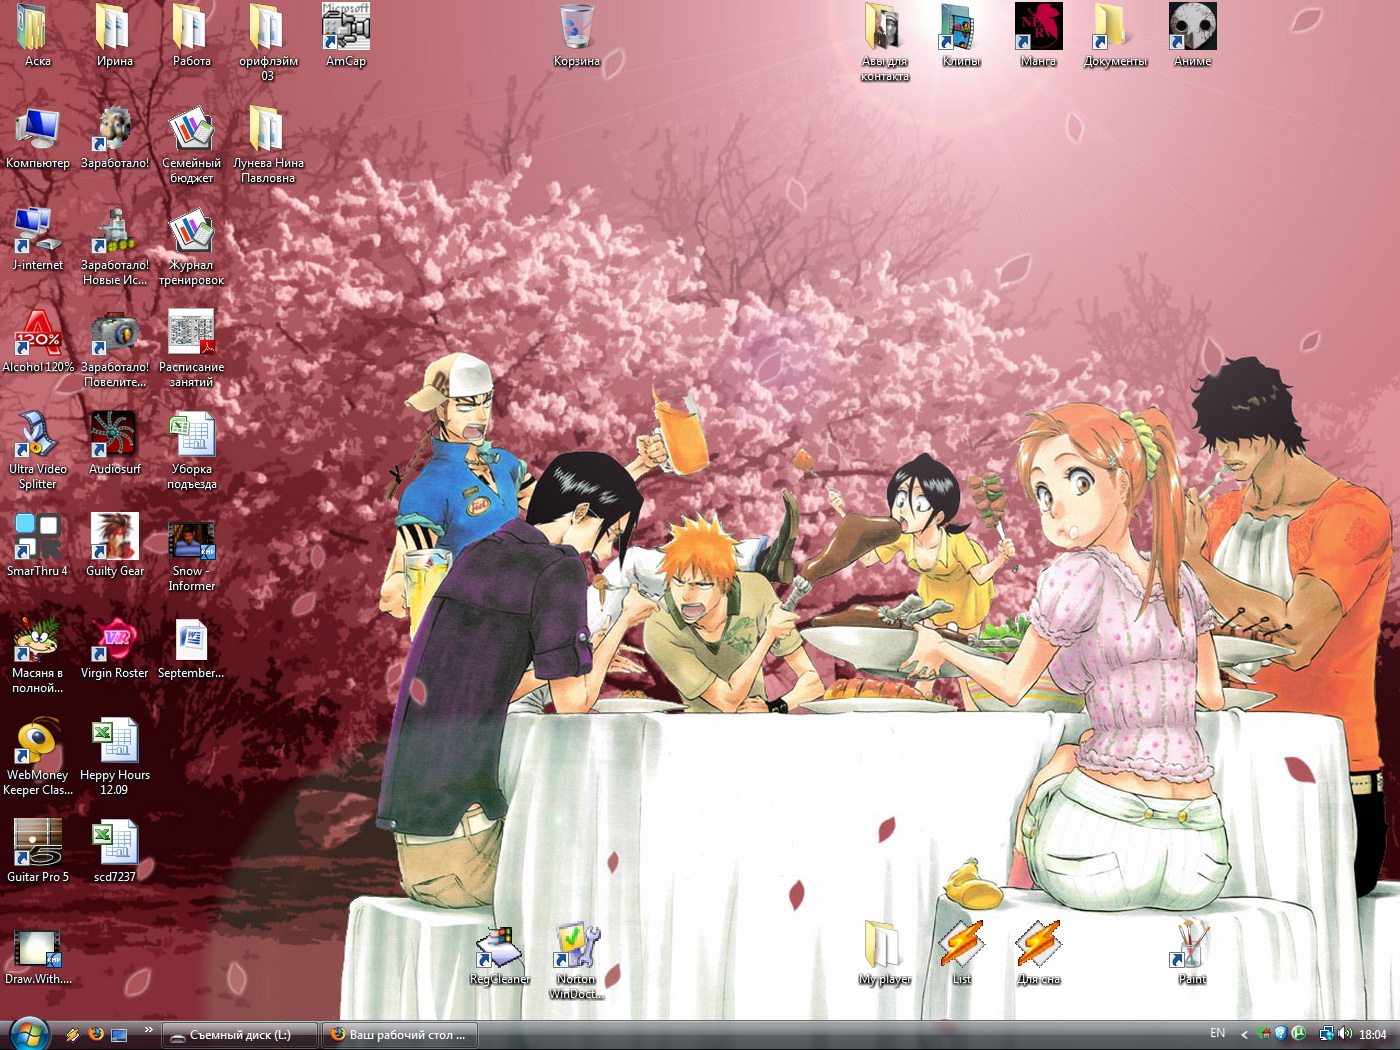Switch to Съемный диск (L:) taskbar window
Viewport: 1400px width, 1050px height.
coord(240,1034)
